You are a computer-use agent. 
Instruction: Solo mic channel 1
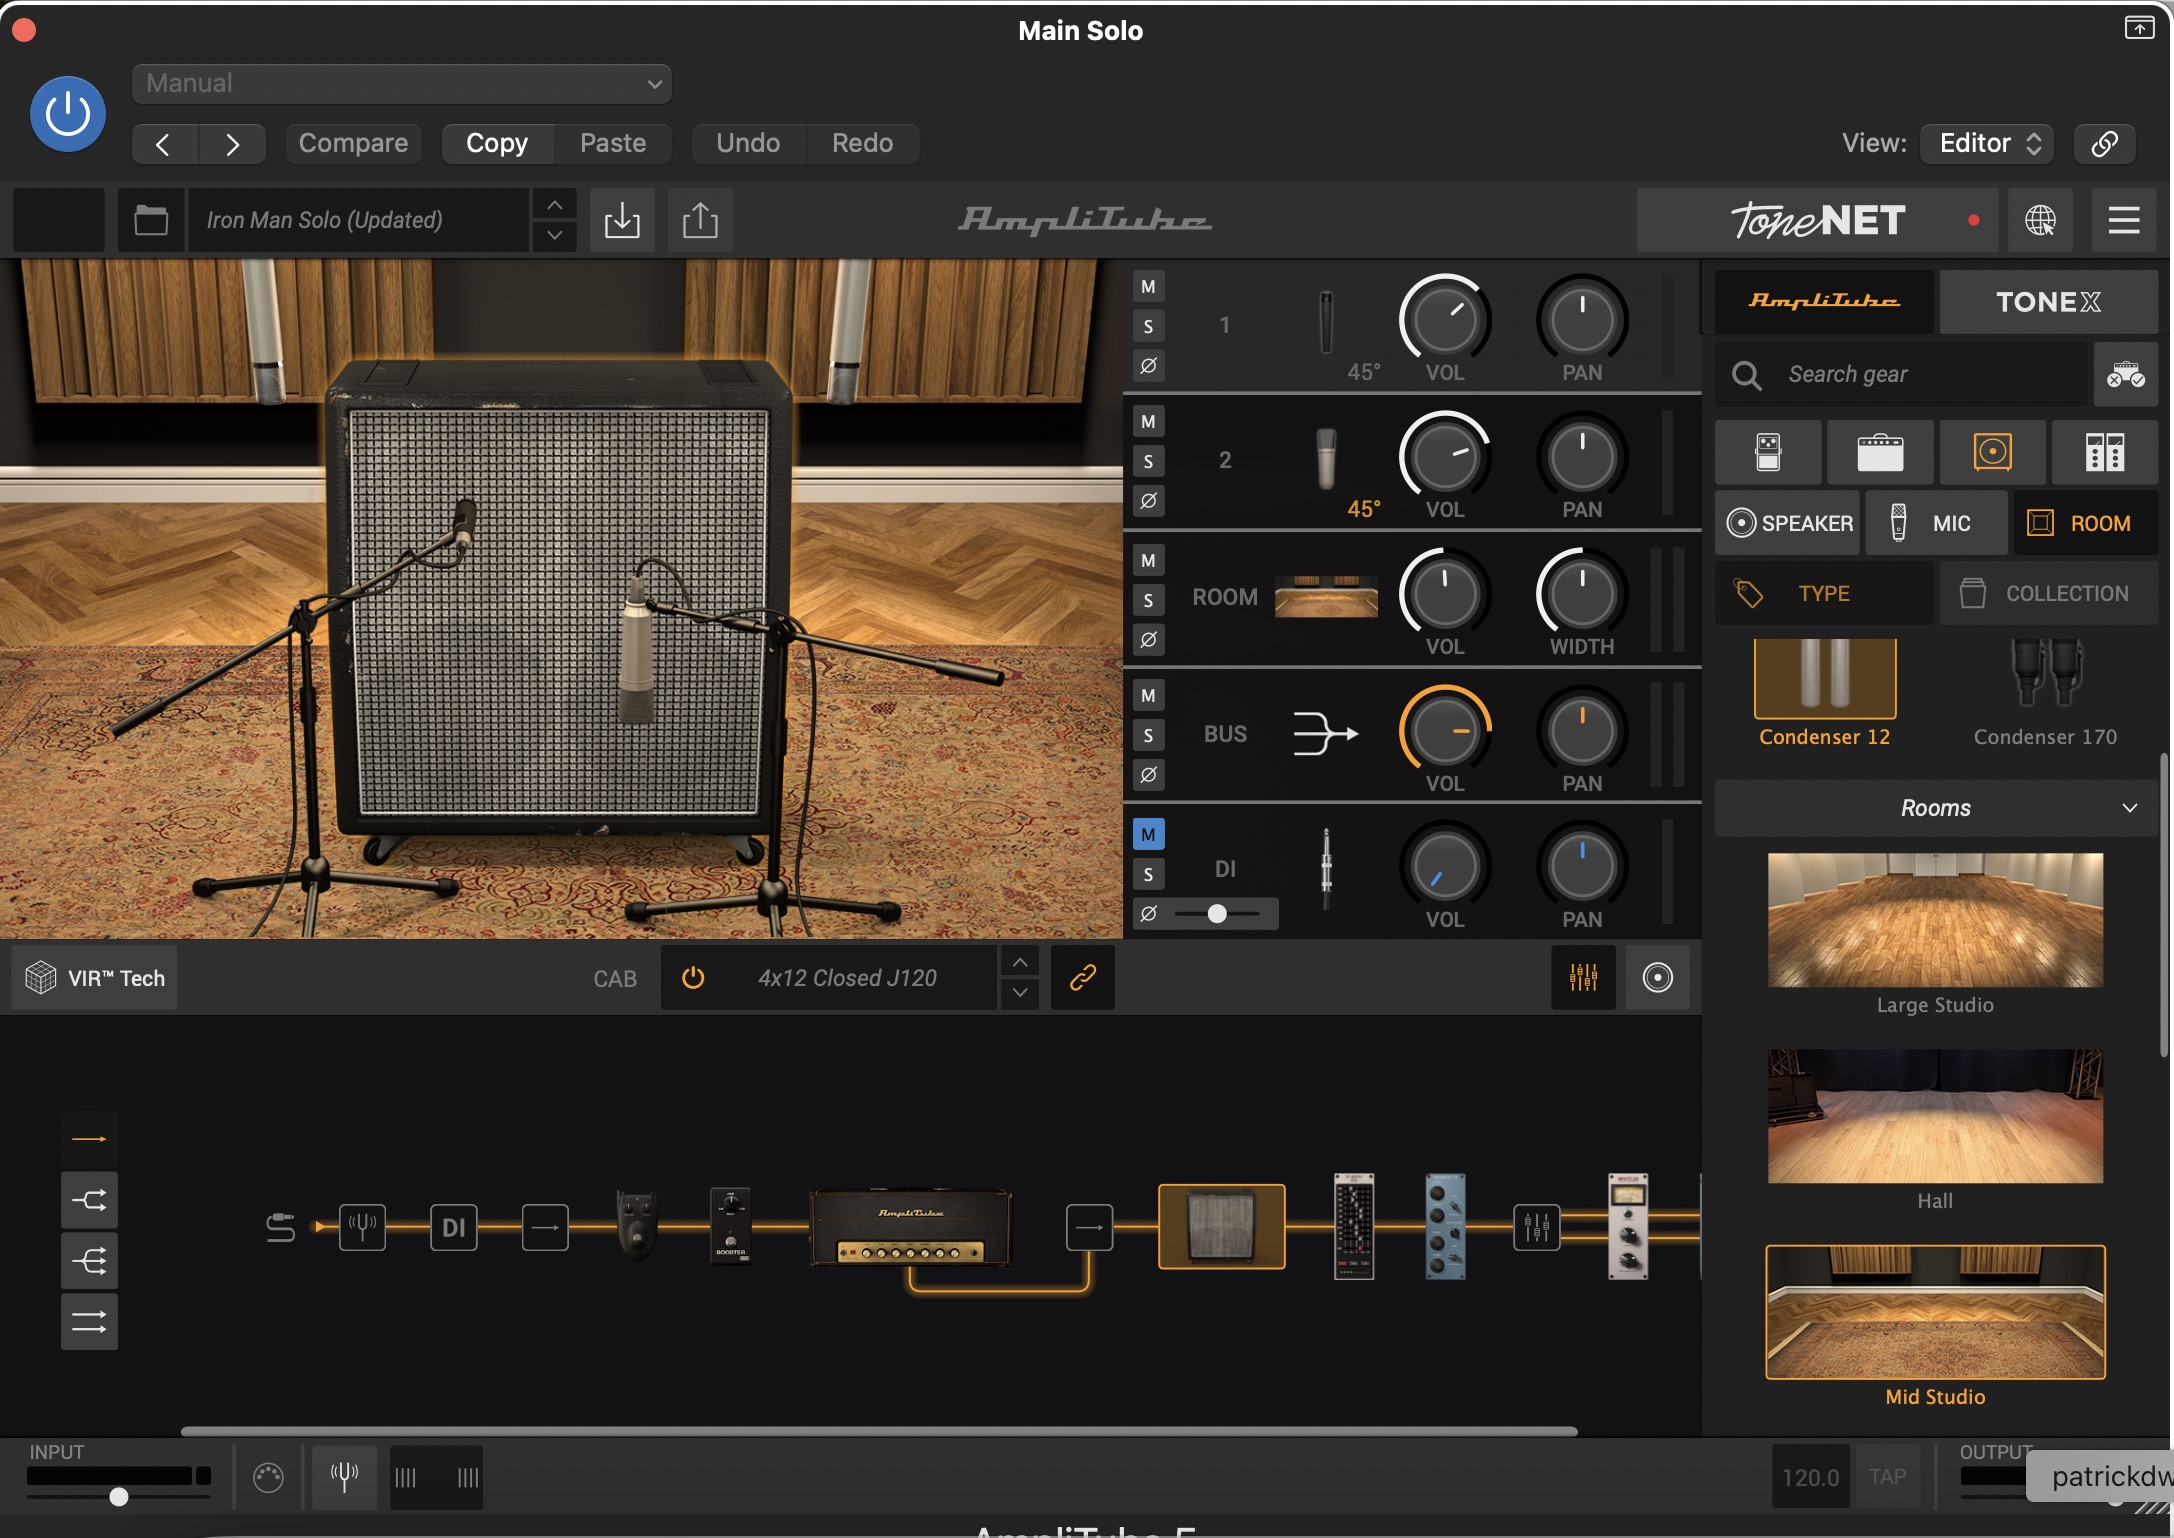[x=1148, y=326]
